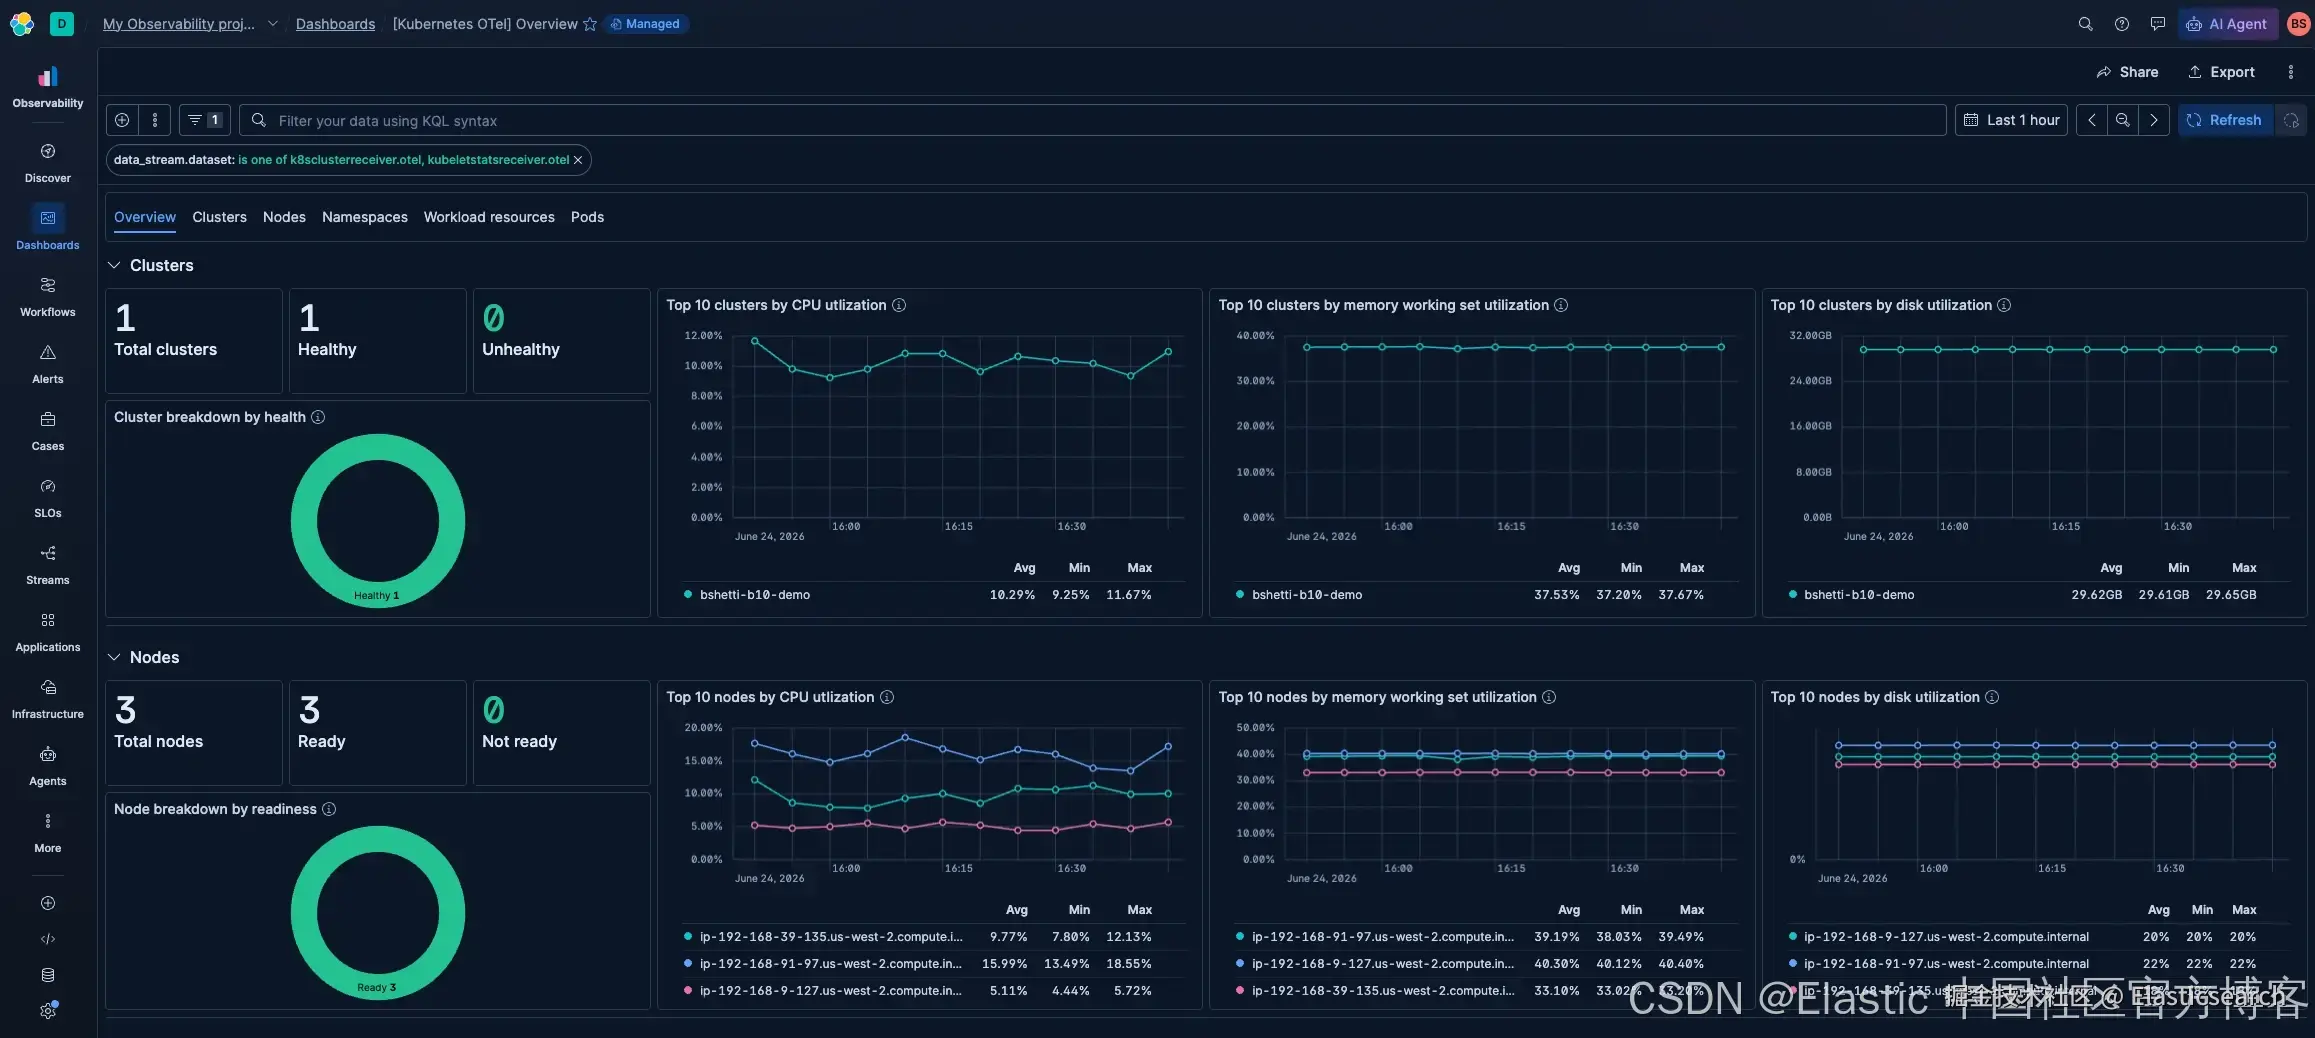Click the search magnifier in header
2315x1038 pixels.
(x=2085, y=24)
